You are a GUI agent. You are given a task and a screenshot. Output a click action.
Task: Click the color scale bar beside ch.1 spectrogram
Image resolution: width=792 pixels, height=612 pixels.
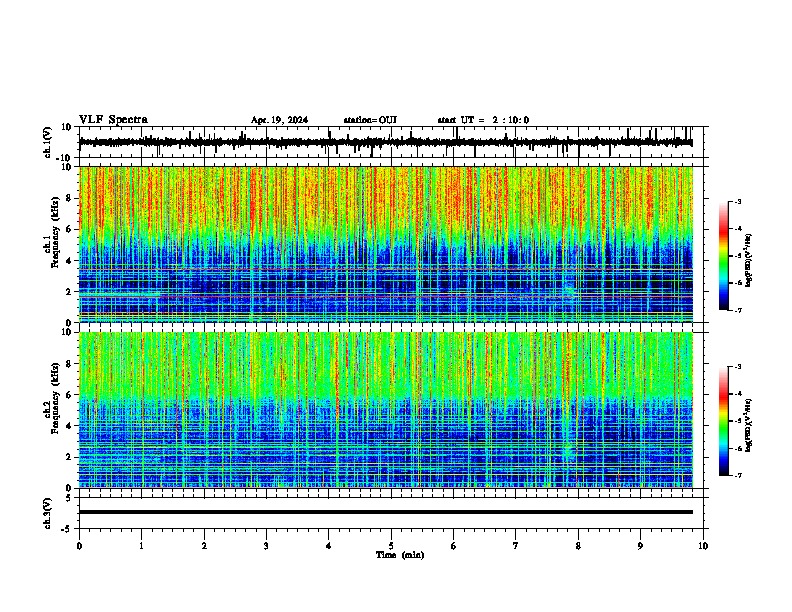click(x=723, y=256)
